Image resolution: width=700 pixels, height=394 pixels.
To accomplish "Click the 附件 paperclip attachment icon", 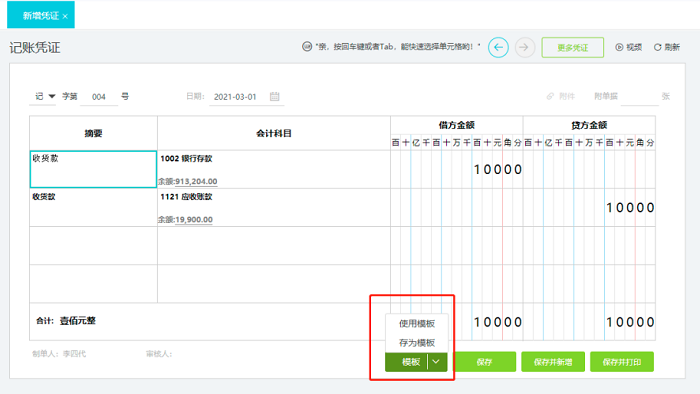I will click(550, 96).
